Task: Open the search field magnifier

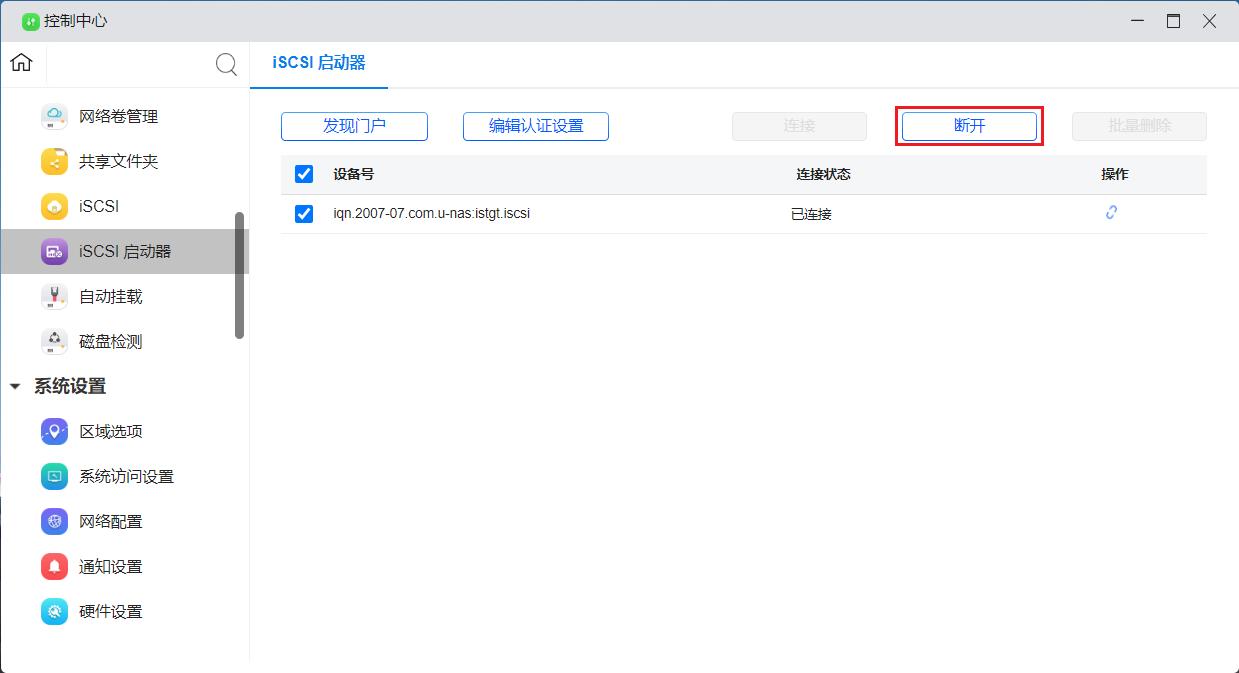Action: coord(226,63)
